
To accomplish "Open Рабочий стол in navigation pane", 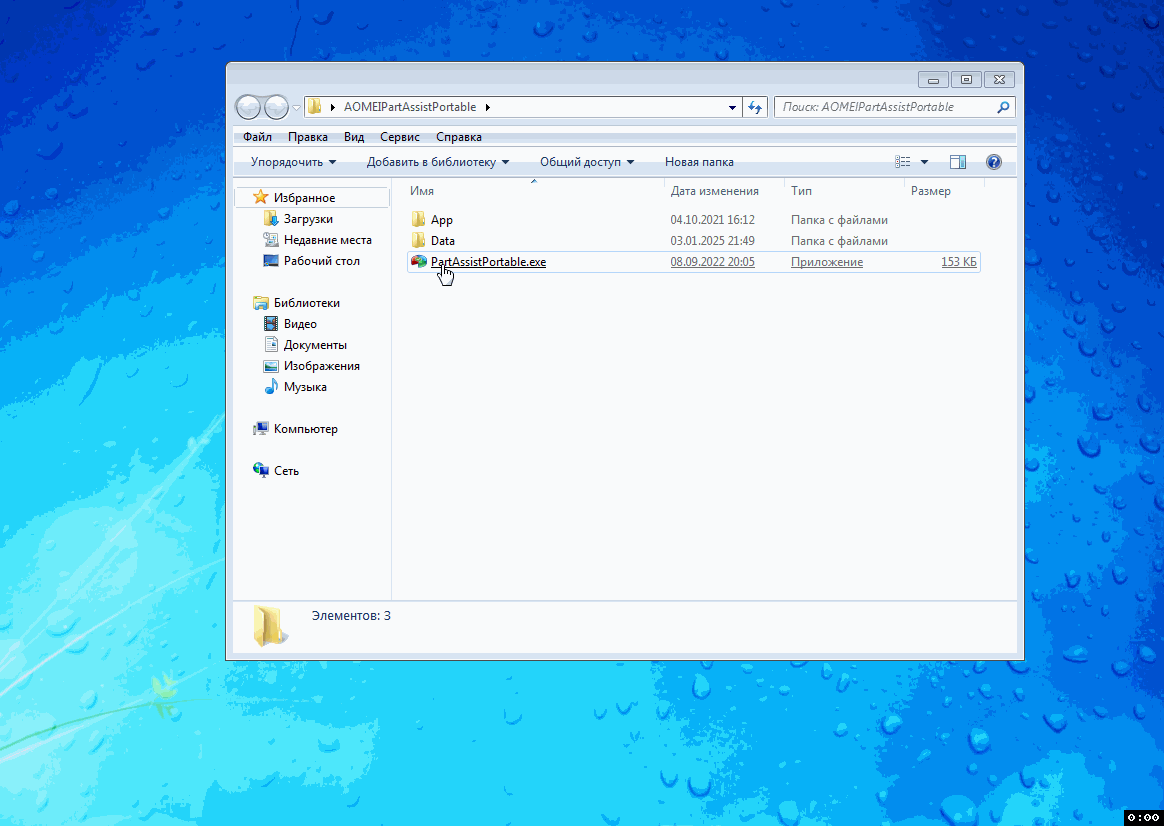I will click(321, 260).
